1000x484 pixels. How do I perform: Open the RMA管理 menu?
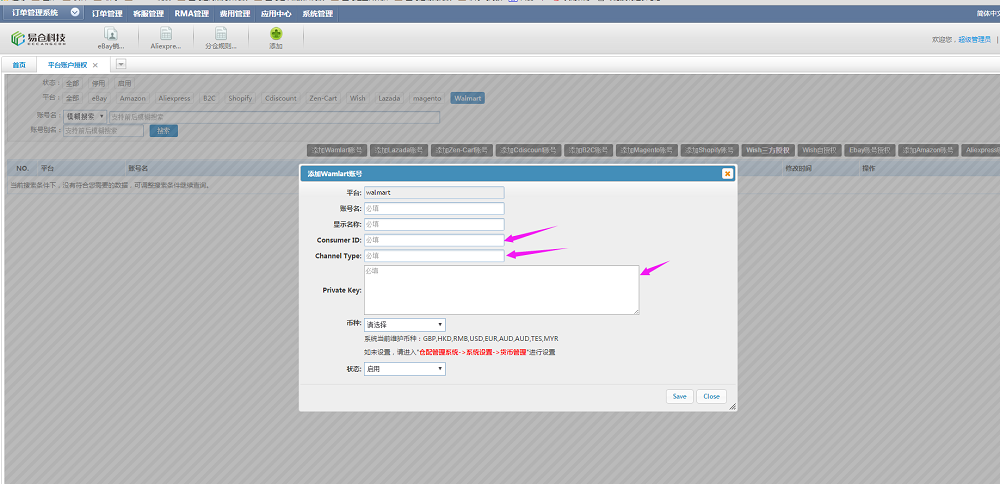pos(191,14)
